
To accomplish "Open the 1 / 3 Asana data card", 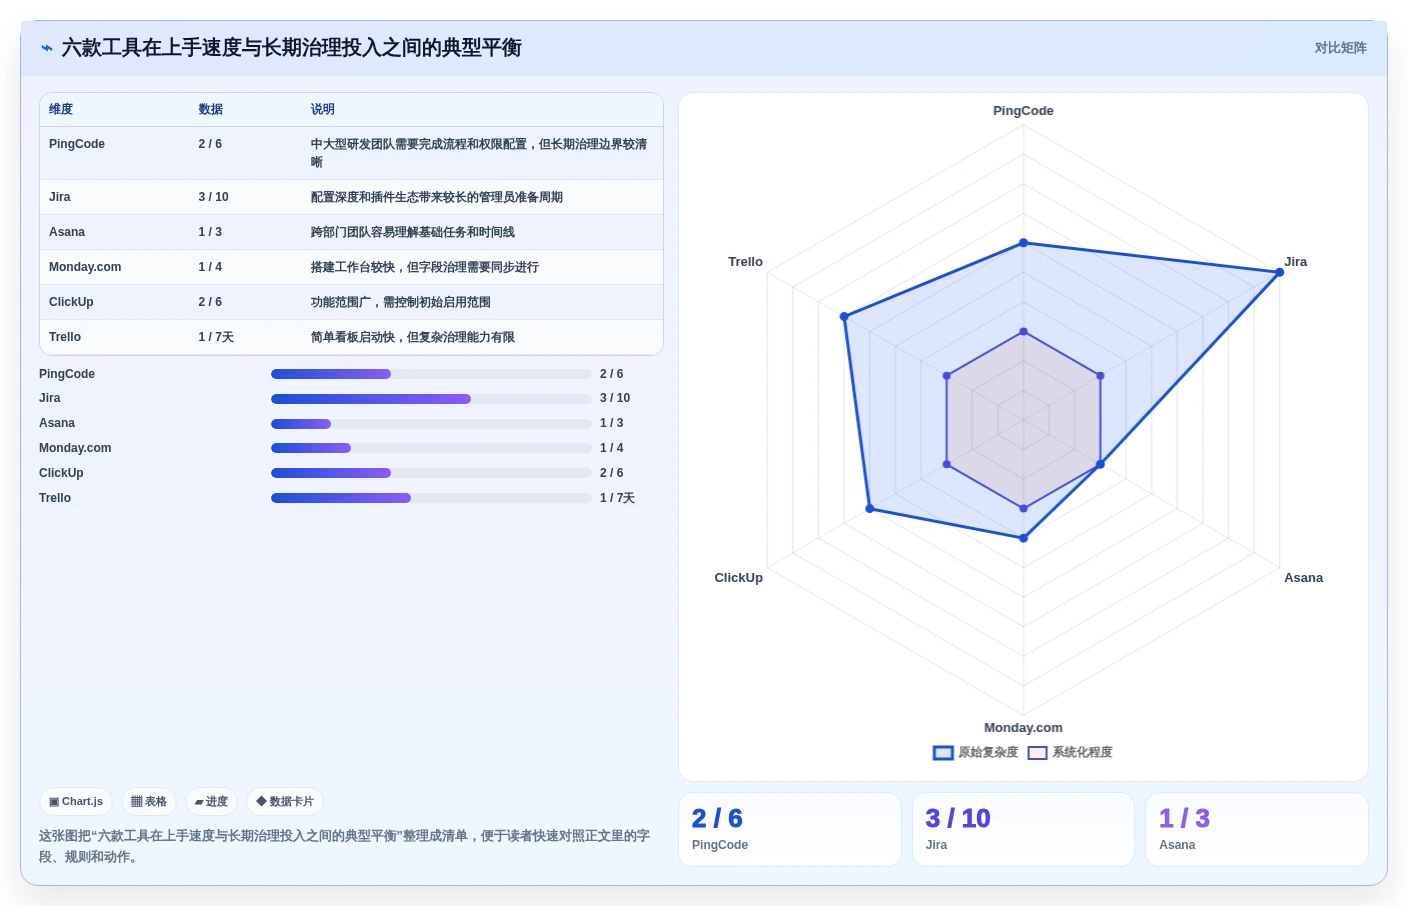I will (1257, 830).
